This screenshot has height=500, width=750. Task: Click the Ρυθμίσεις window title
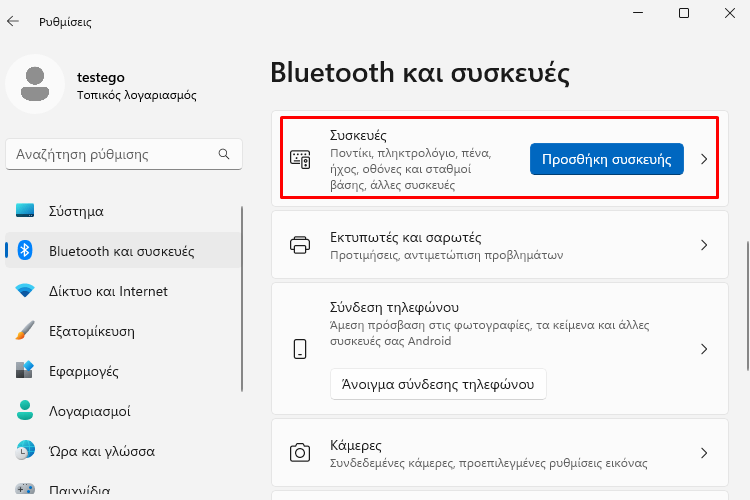click(66, 22)
